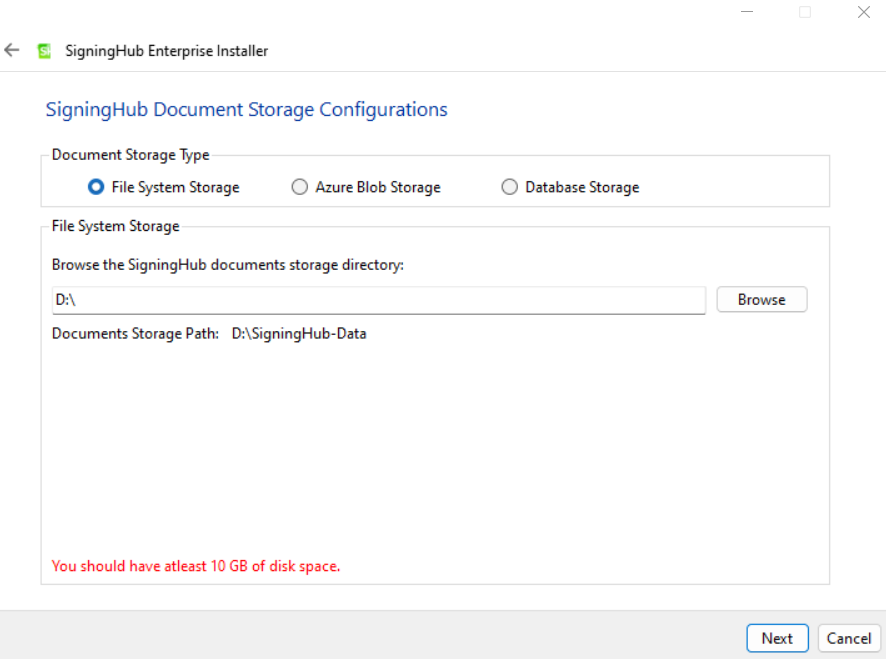Click the D:\SigningHub-Data path text

(x=299, y=333)
